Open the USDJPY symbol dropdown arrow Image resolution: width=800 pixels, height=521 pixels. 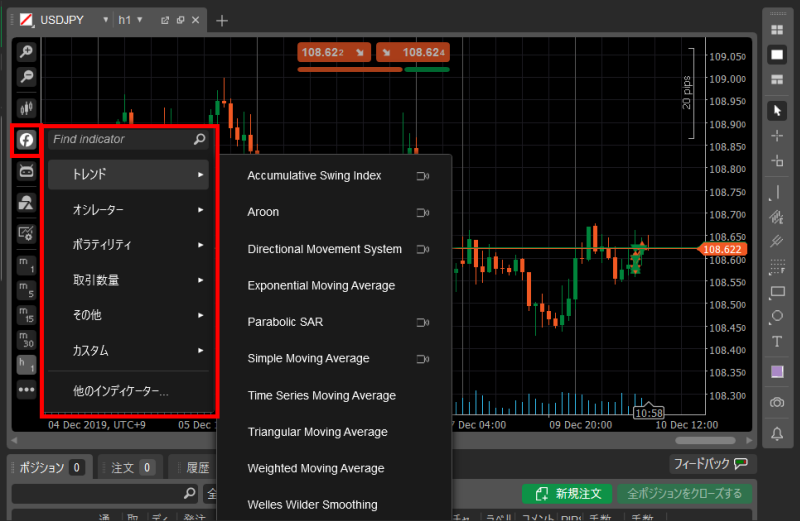click(106, 20)
